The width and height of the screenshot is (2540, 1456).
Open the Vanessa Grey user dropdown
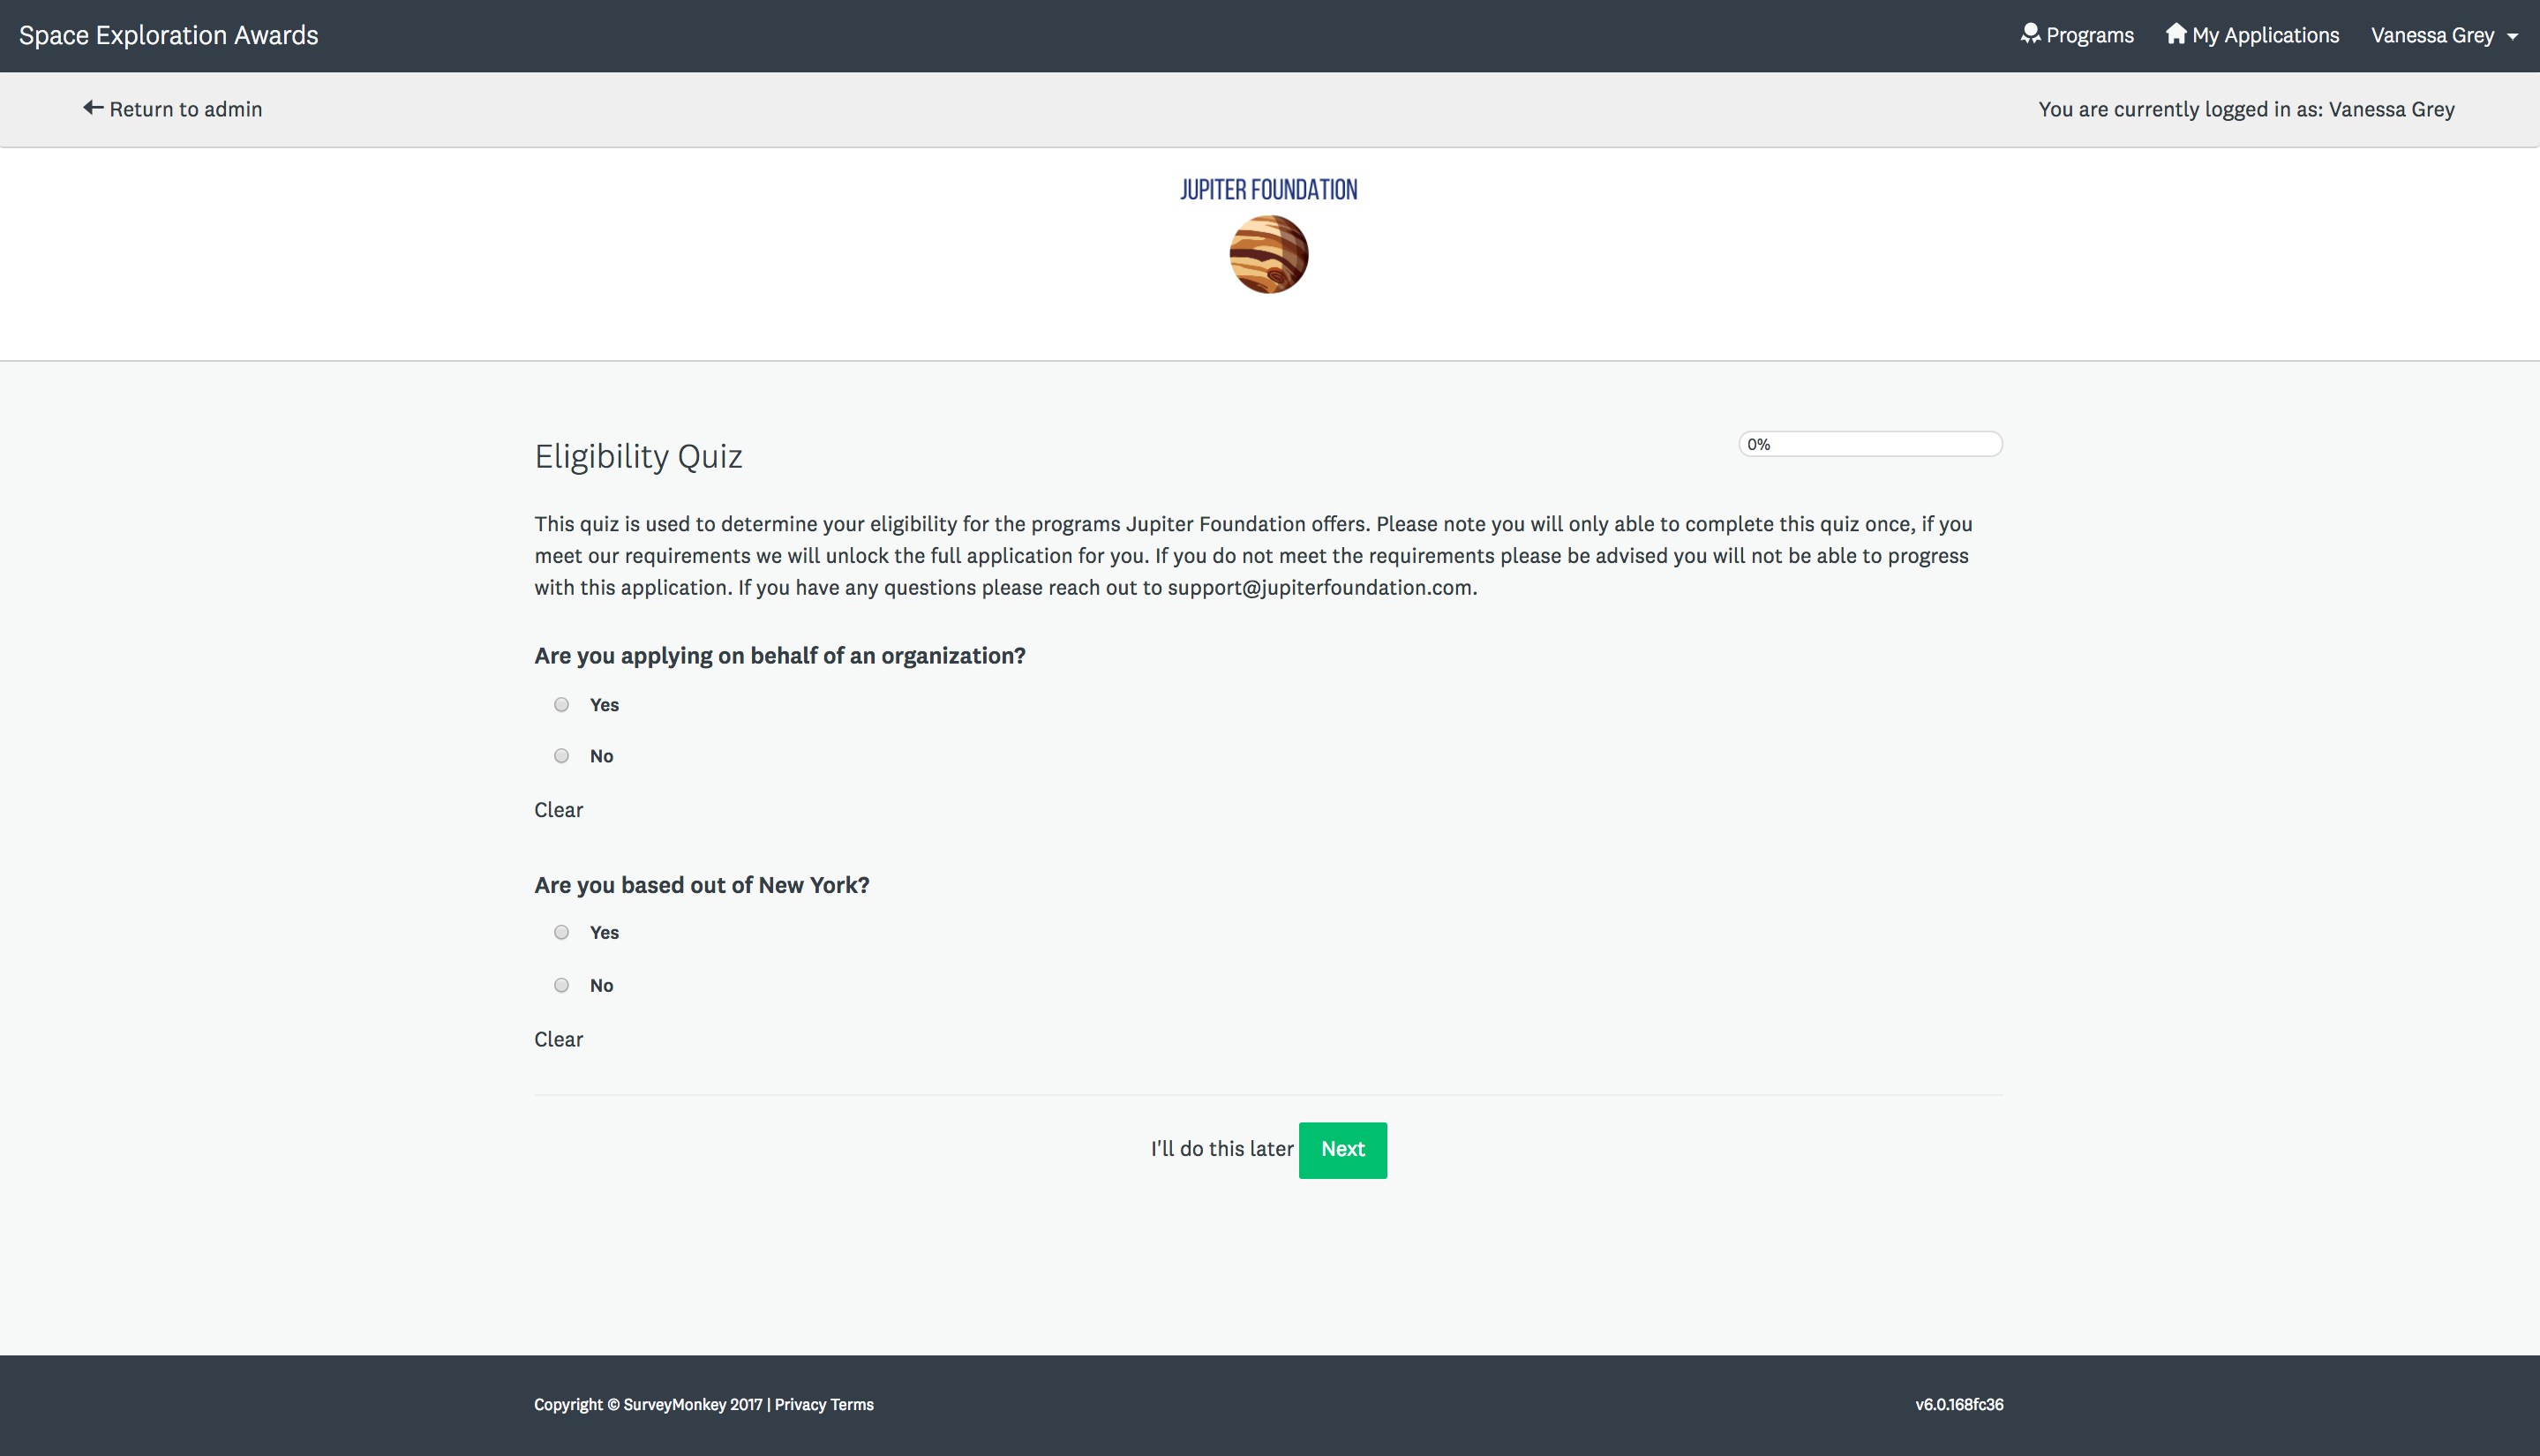click(2432, 36)
